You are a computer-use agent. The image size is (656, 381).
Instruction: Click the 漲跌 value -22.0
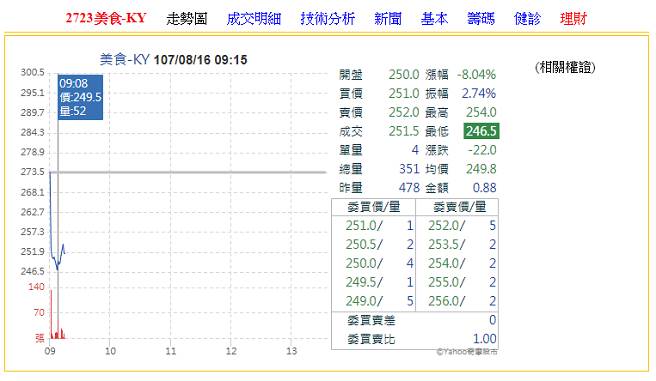[482, 150]
